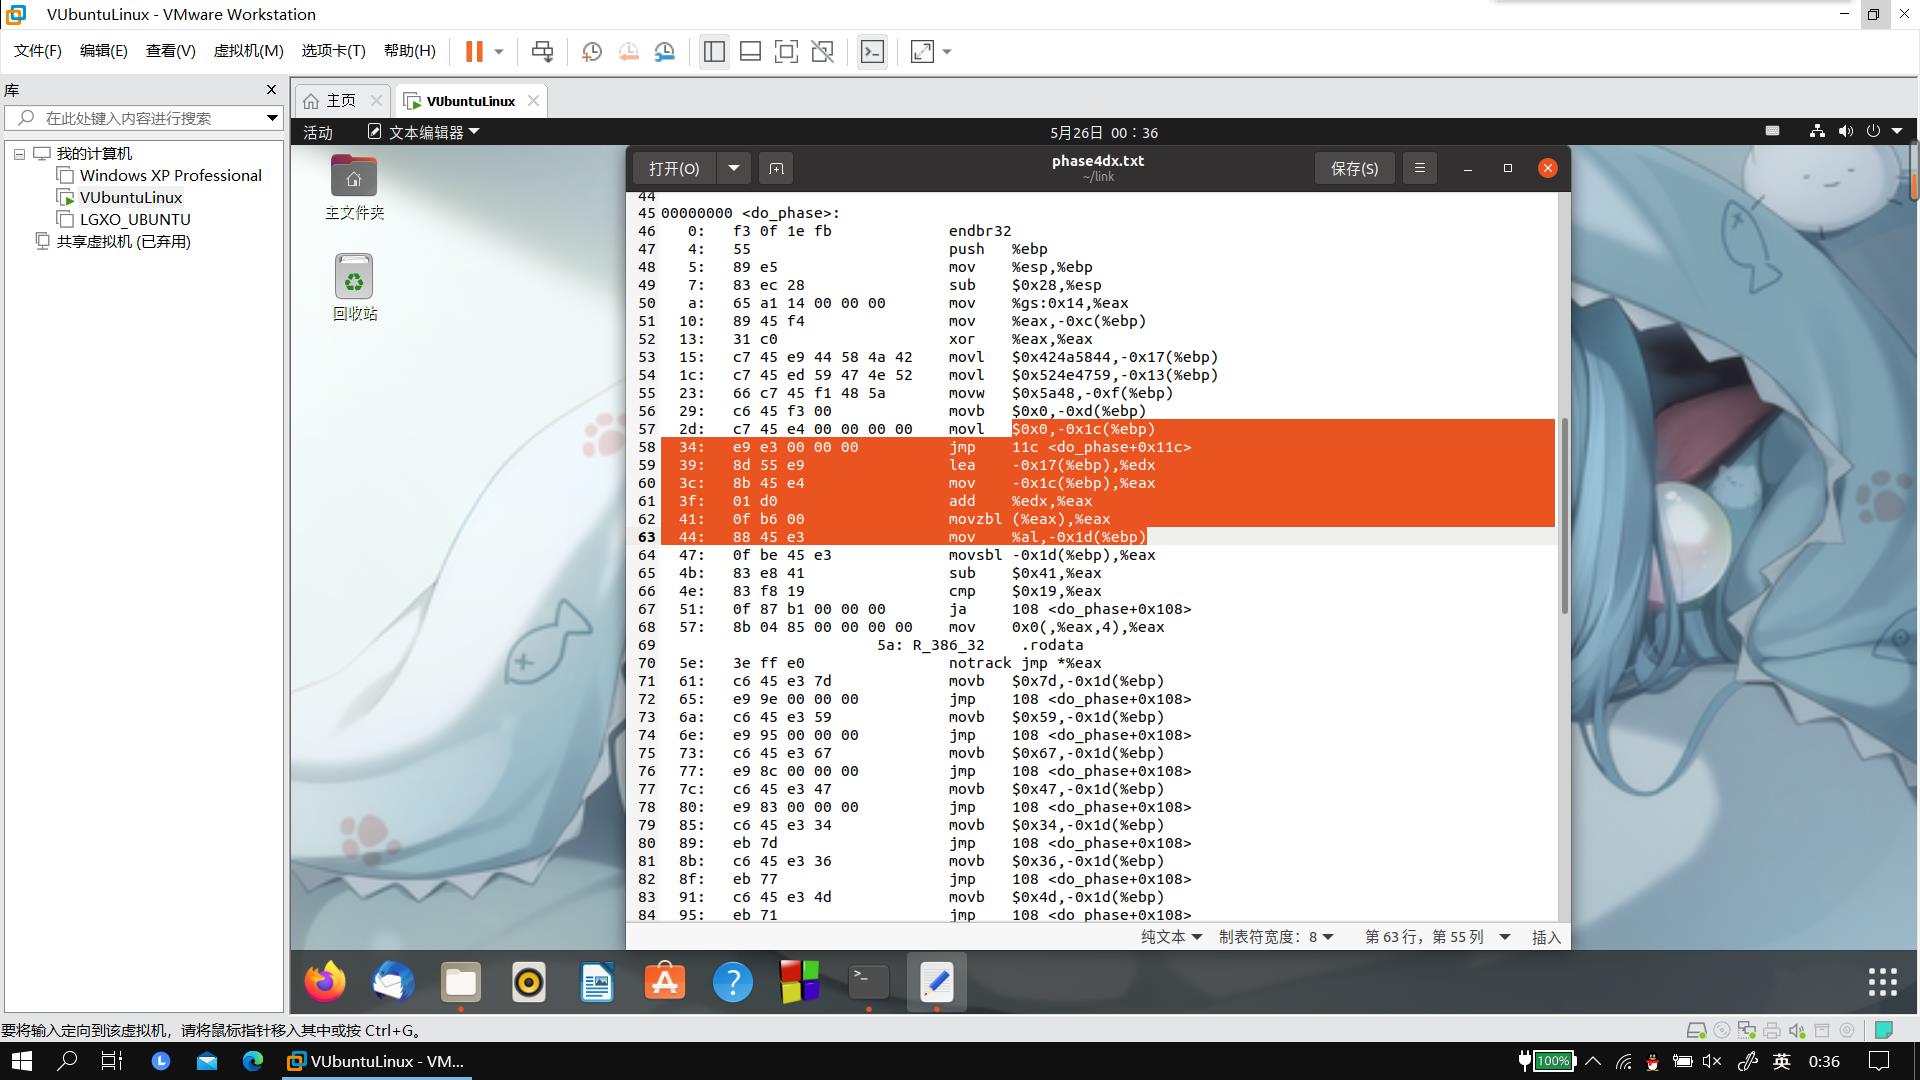Open the Ubuntu system menu arrow

coord(1897,131)
